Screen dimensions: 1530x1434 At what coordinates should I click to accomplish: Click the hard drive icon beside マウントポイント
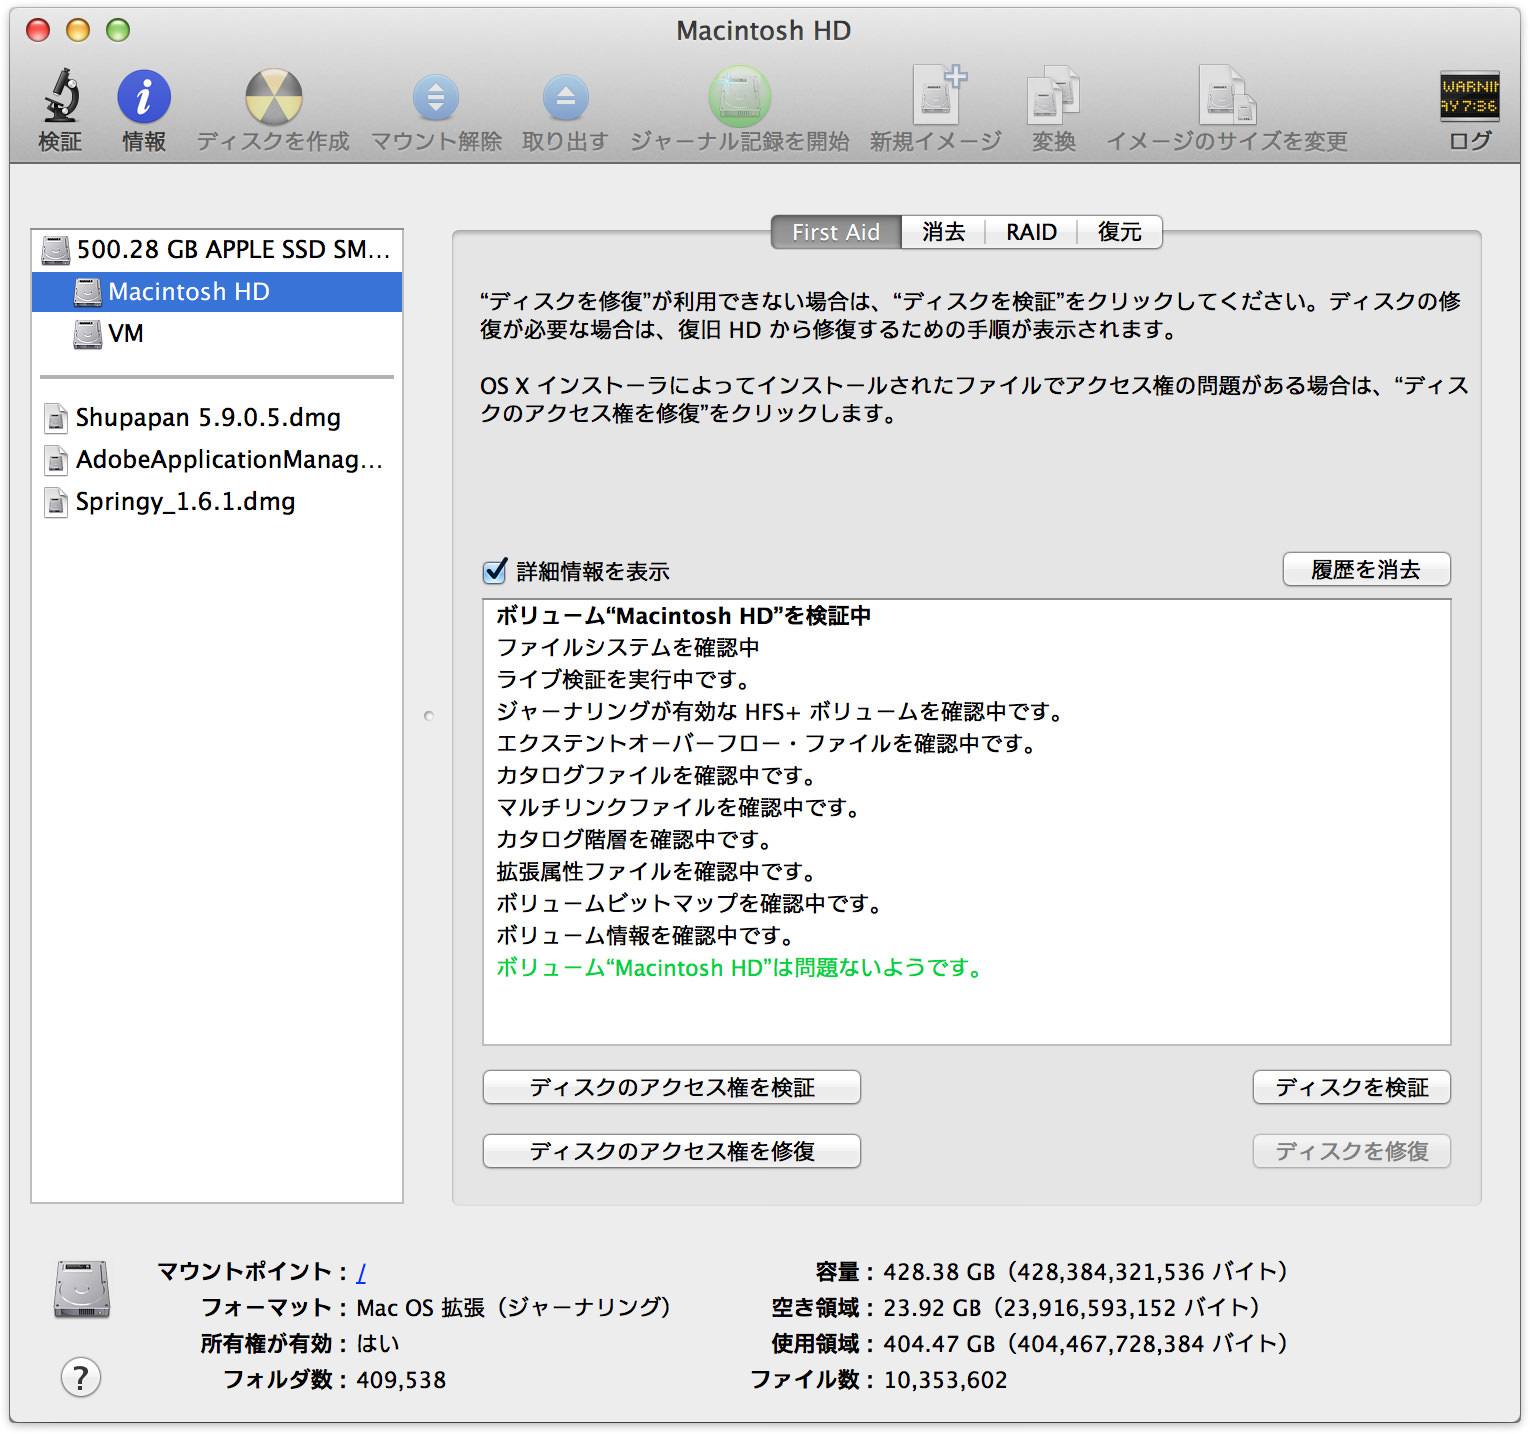pos(82,1289)
